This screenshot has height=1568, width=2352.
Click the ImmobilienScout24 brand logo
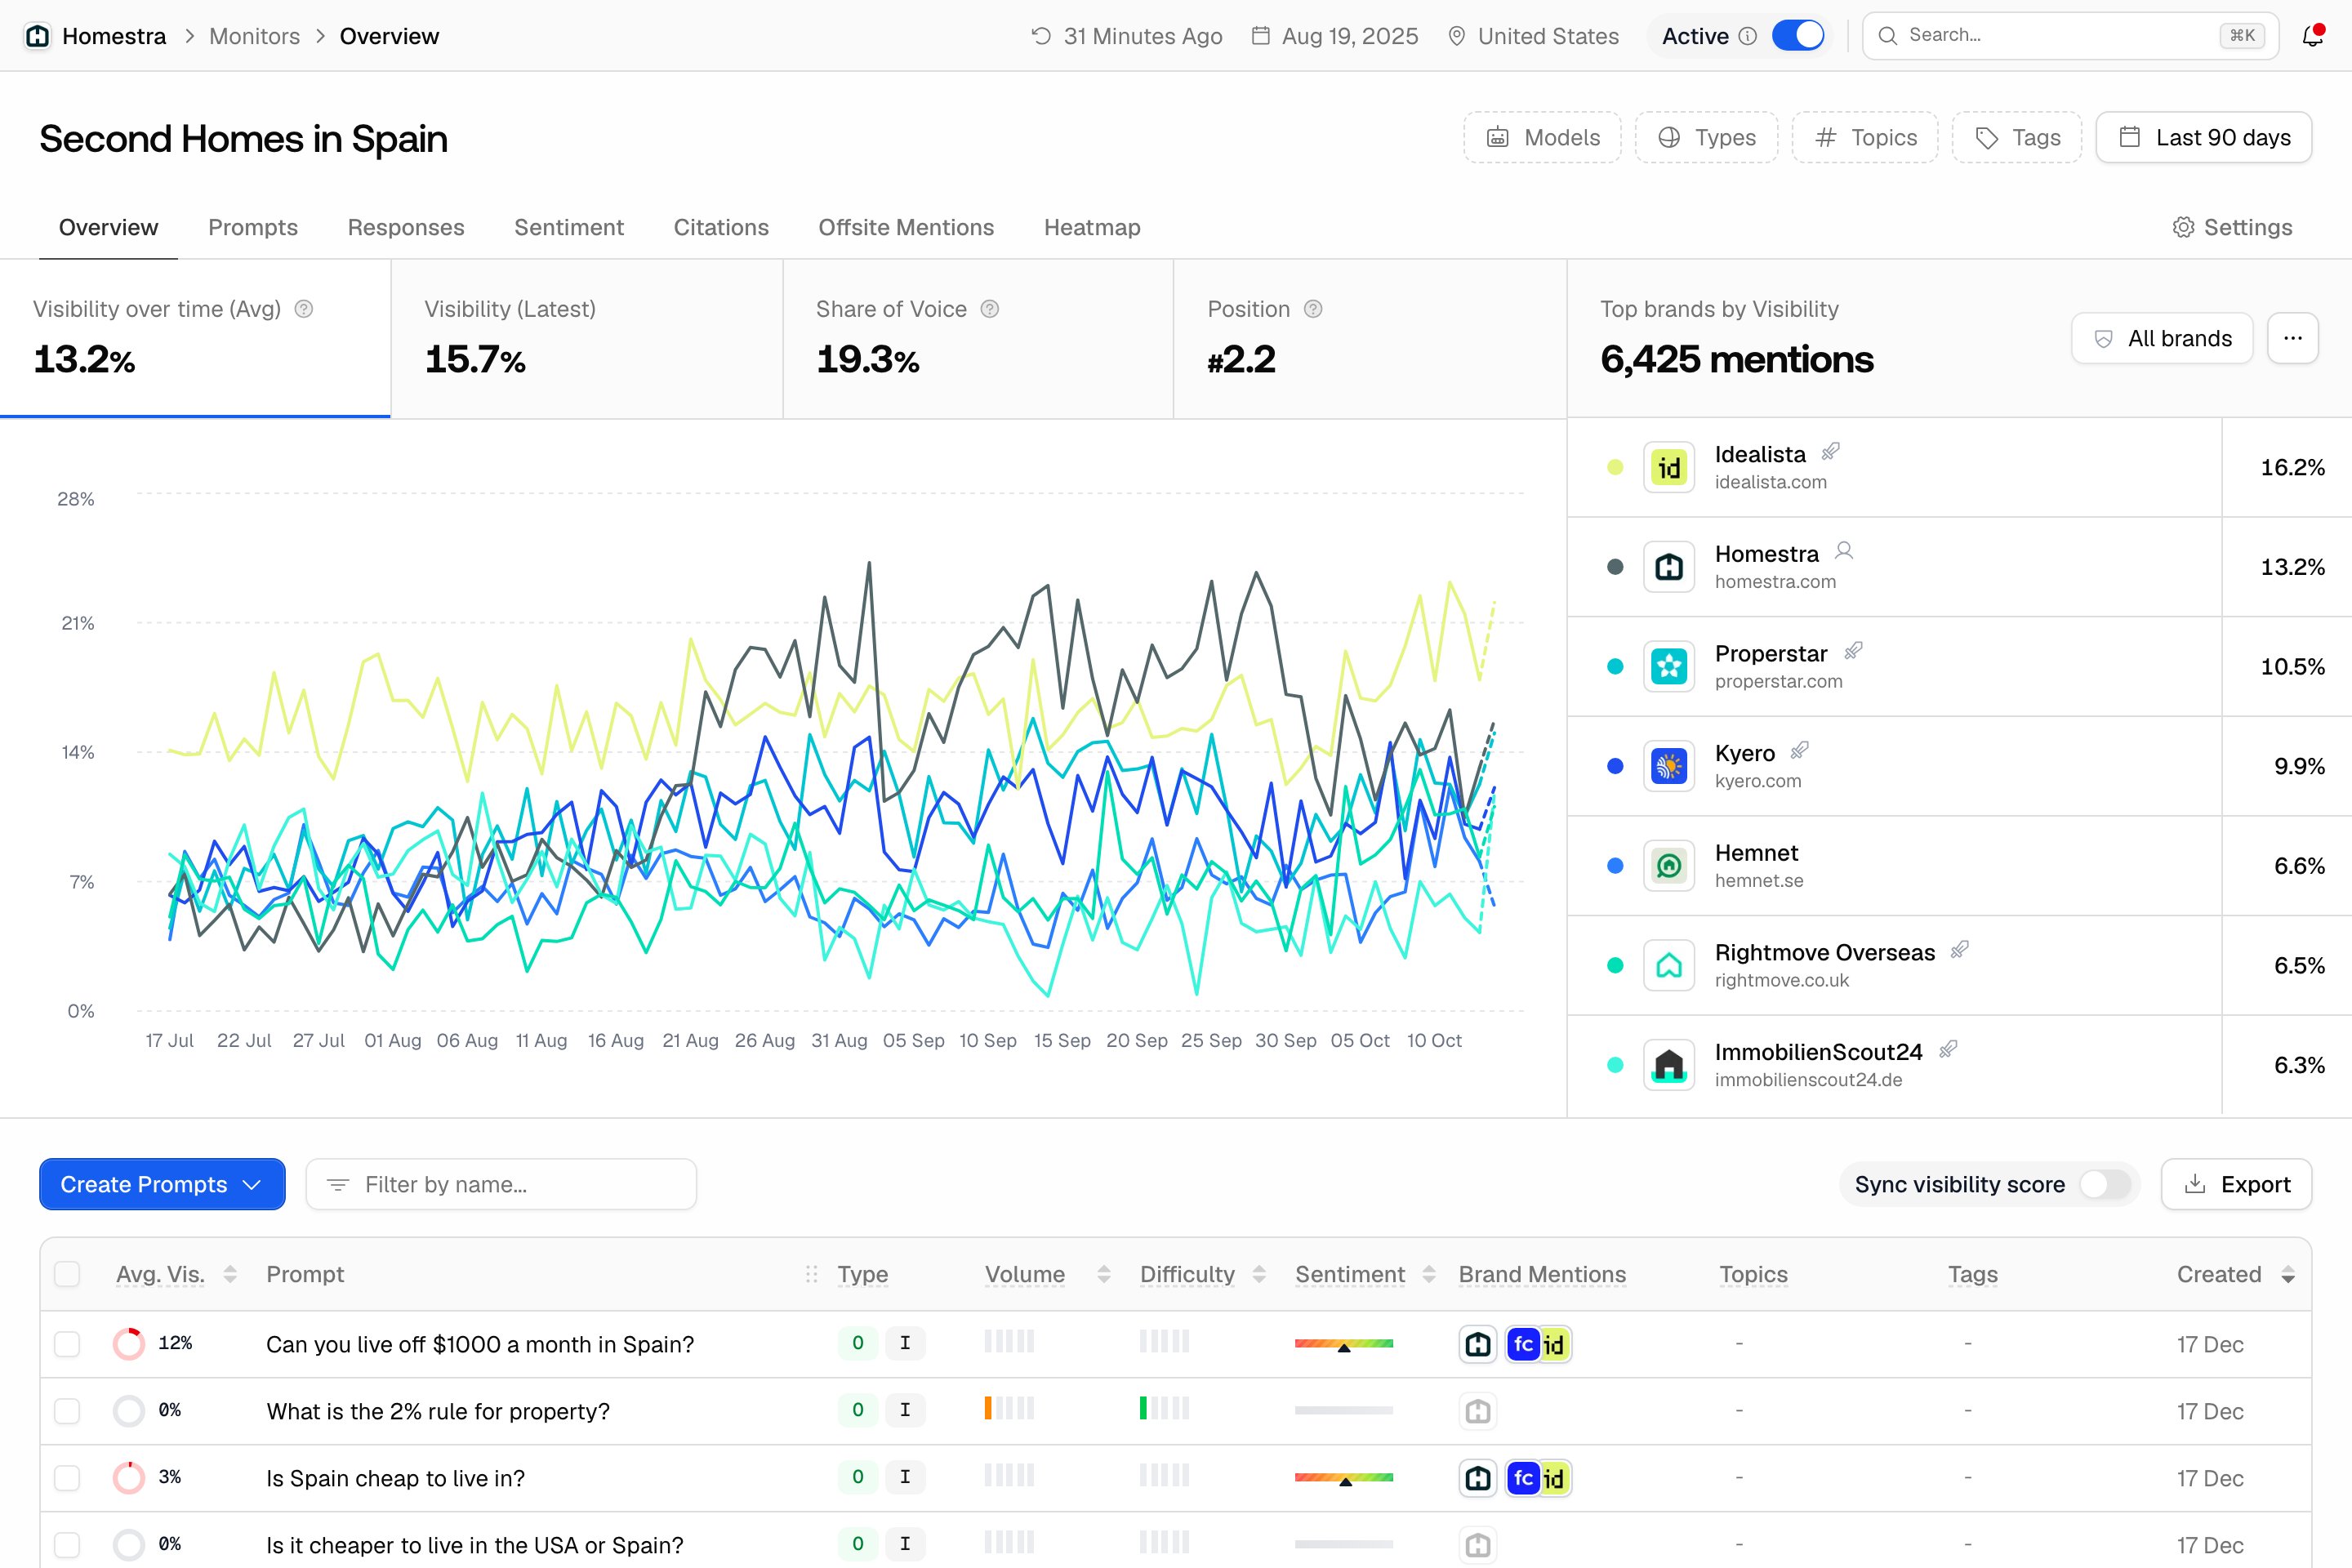[1668, 1065]
